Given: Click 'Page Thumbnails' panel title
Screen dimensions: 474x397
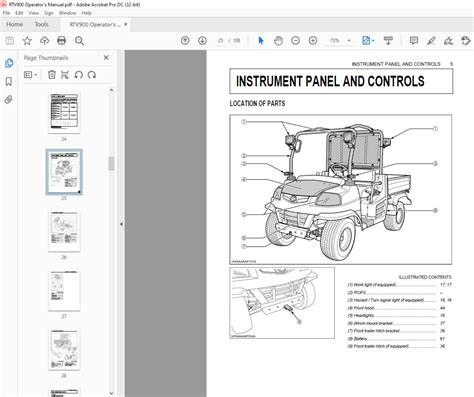Looking at the screenshot, I should click(x=46, y=58).
